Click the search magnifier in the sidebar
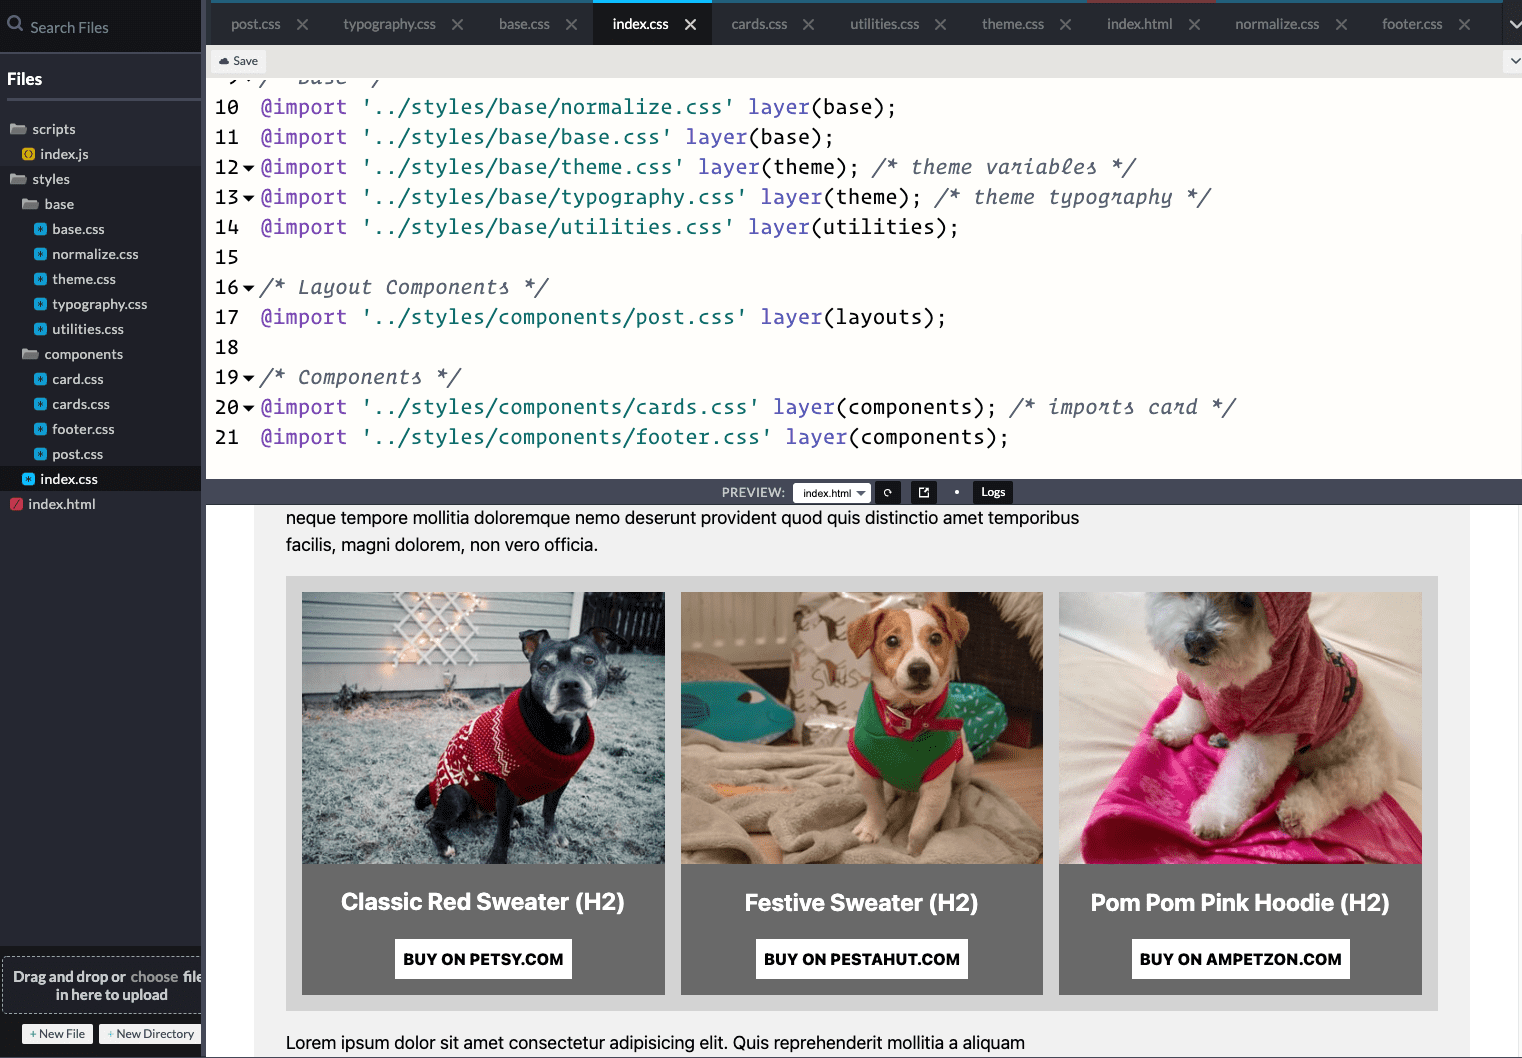 [x=15, y=22]
